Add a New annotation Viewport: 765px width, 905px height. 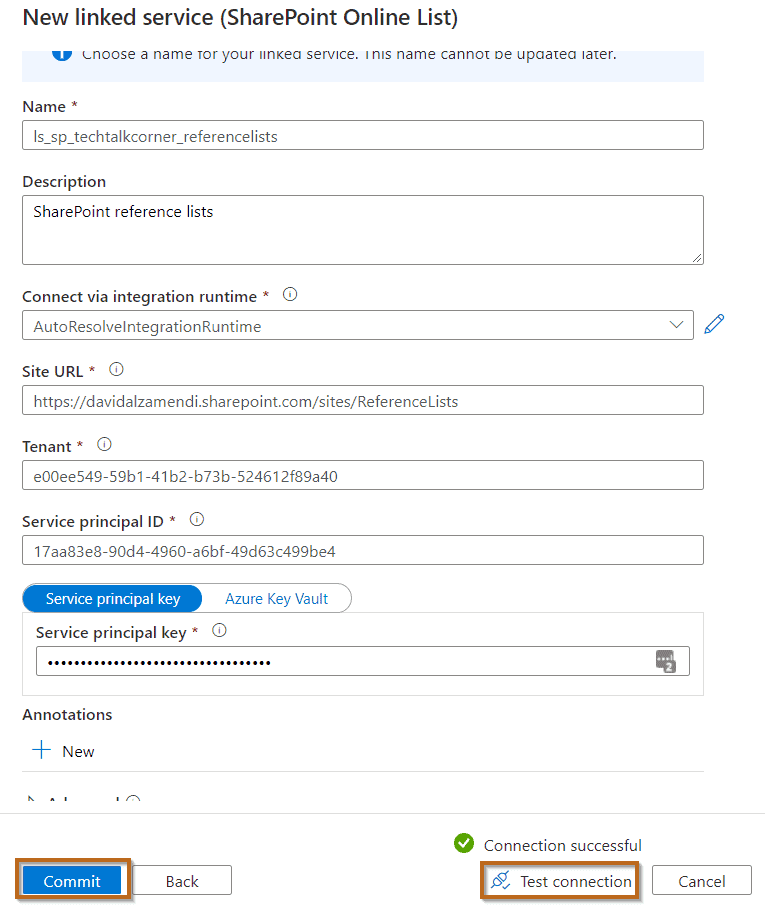(x=64, y=751)
